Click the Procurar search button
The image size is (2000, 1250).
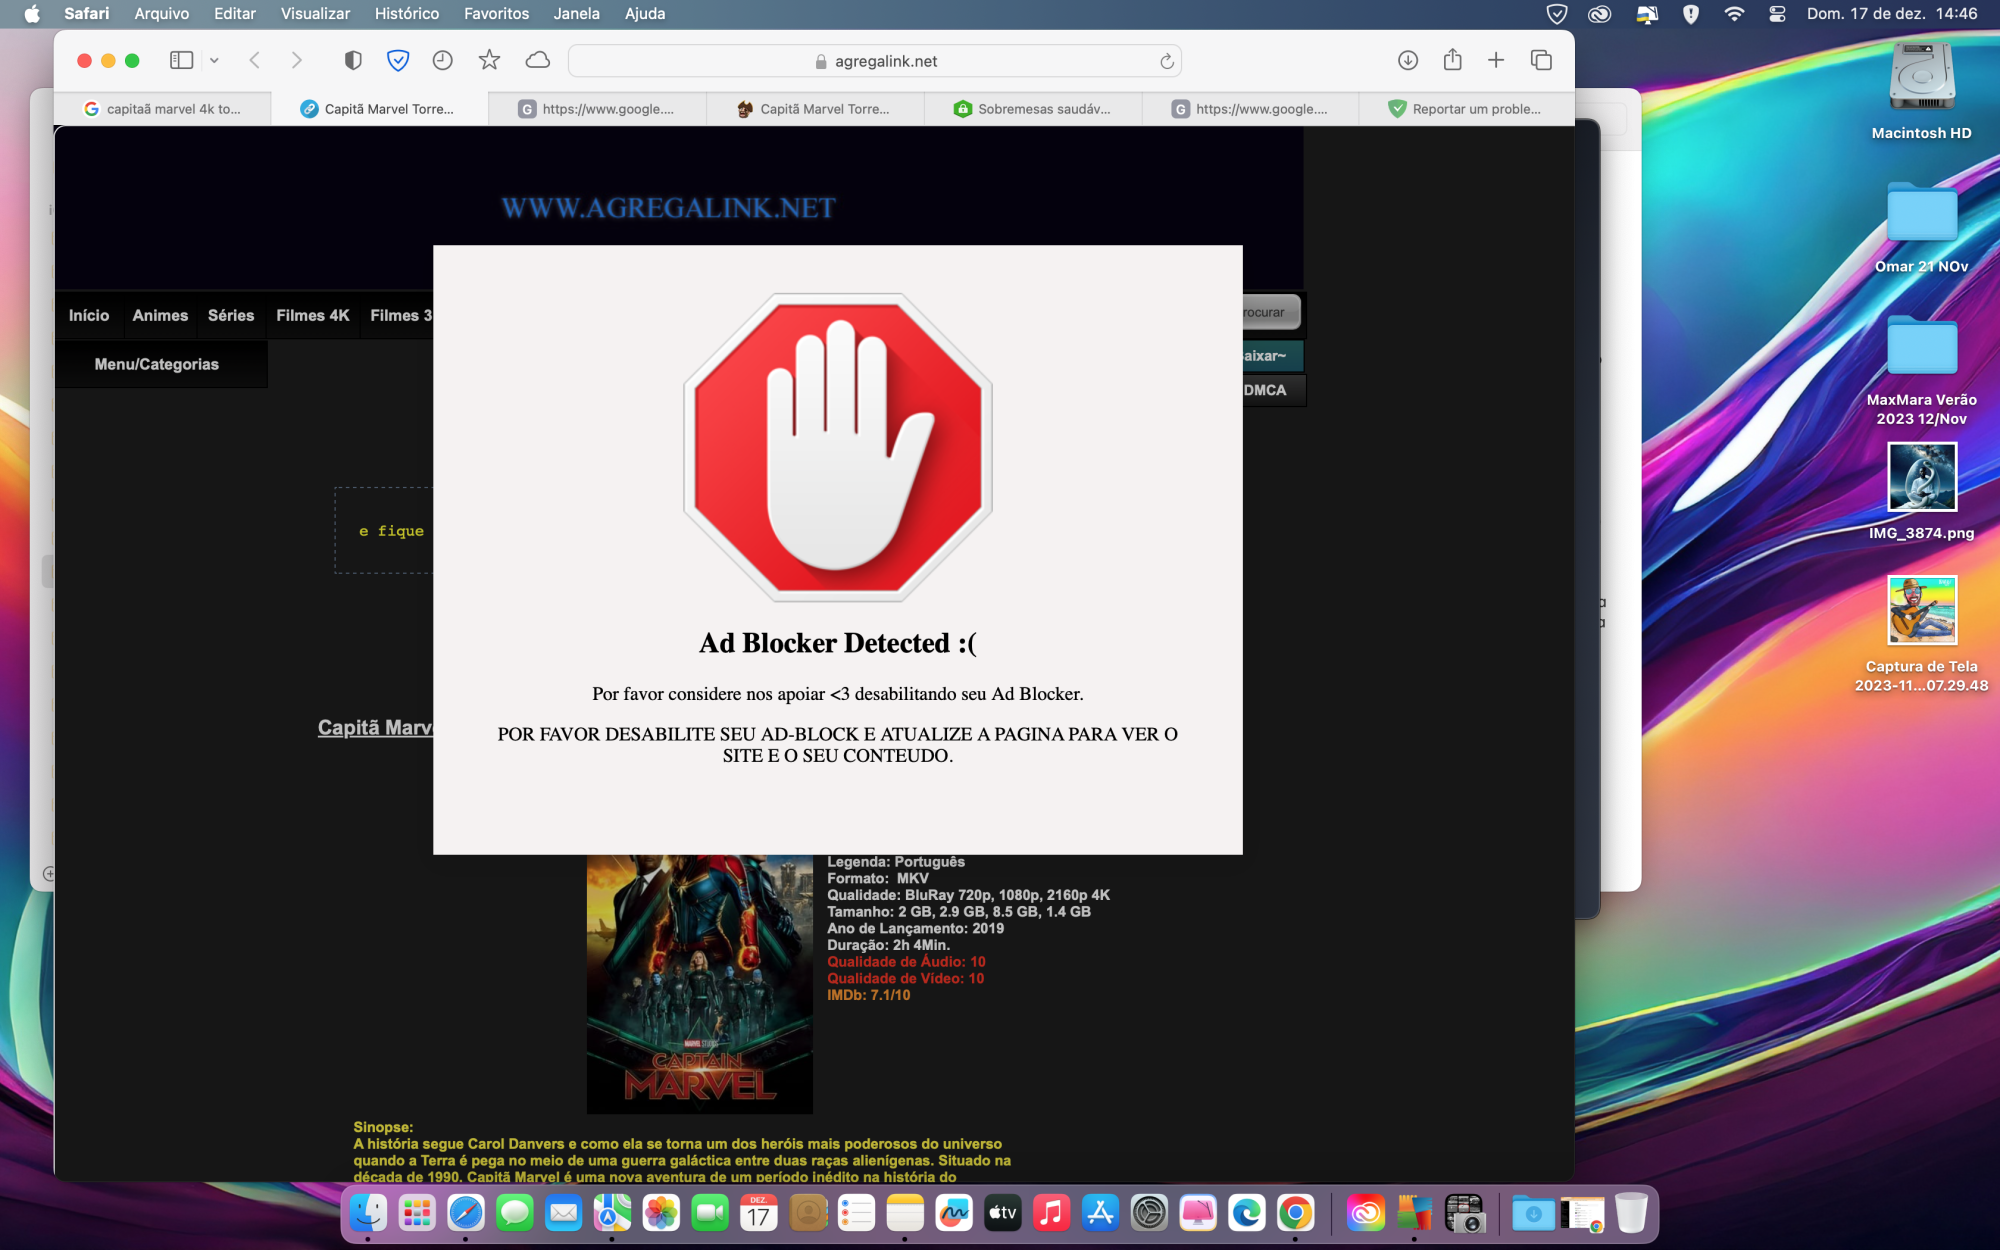1262,312
